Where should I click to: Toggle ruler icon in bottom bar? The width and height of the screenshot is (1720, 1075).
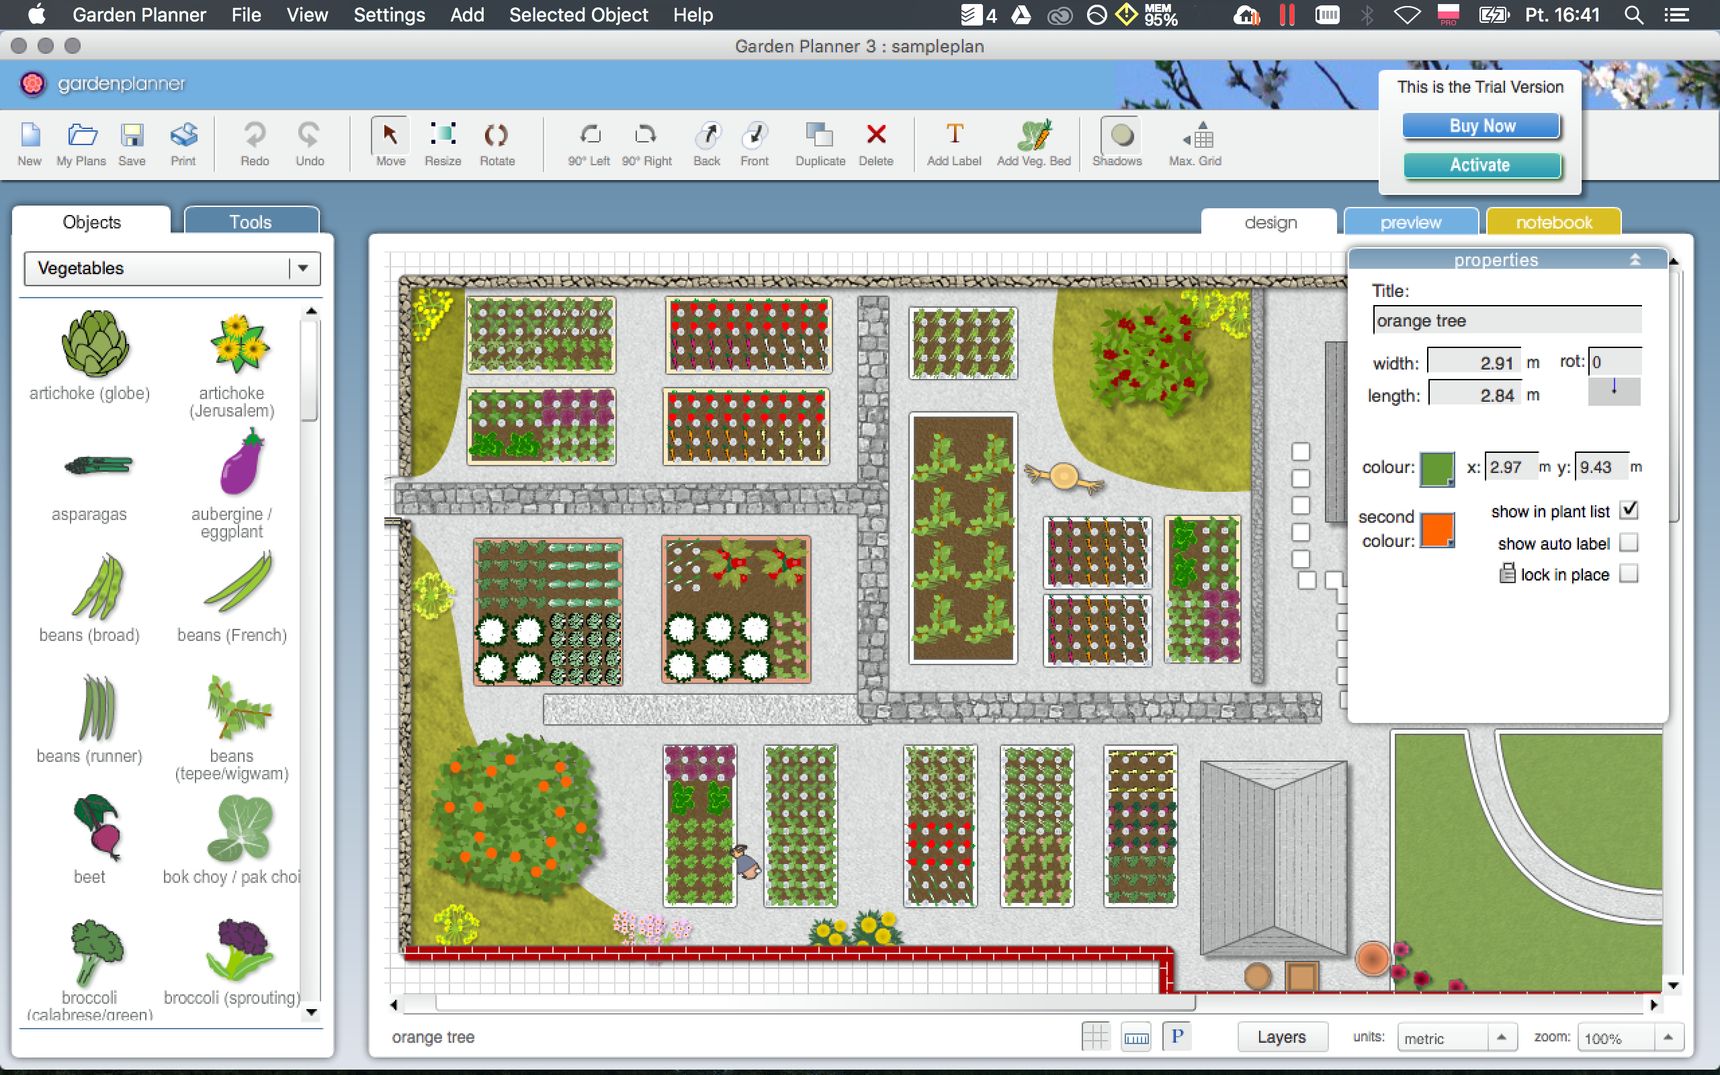tap(1136, 1037)
